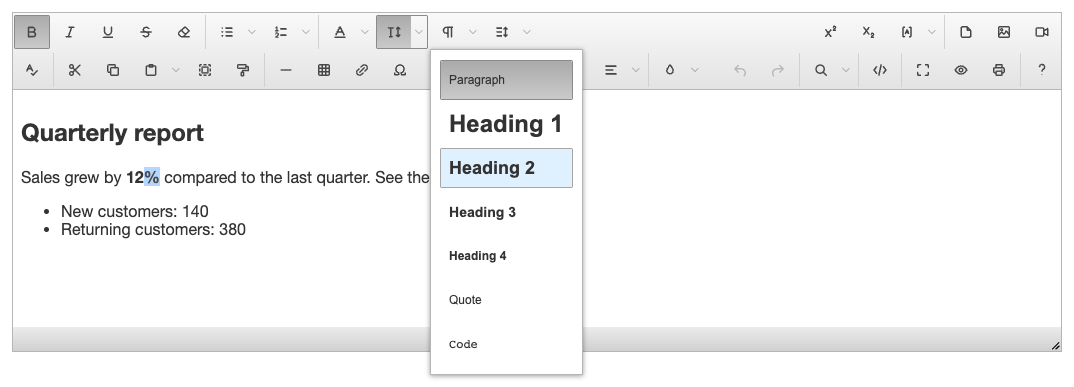
Task: Open preview with eye icon
Action: 961,70
